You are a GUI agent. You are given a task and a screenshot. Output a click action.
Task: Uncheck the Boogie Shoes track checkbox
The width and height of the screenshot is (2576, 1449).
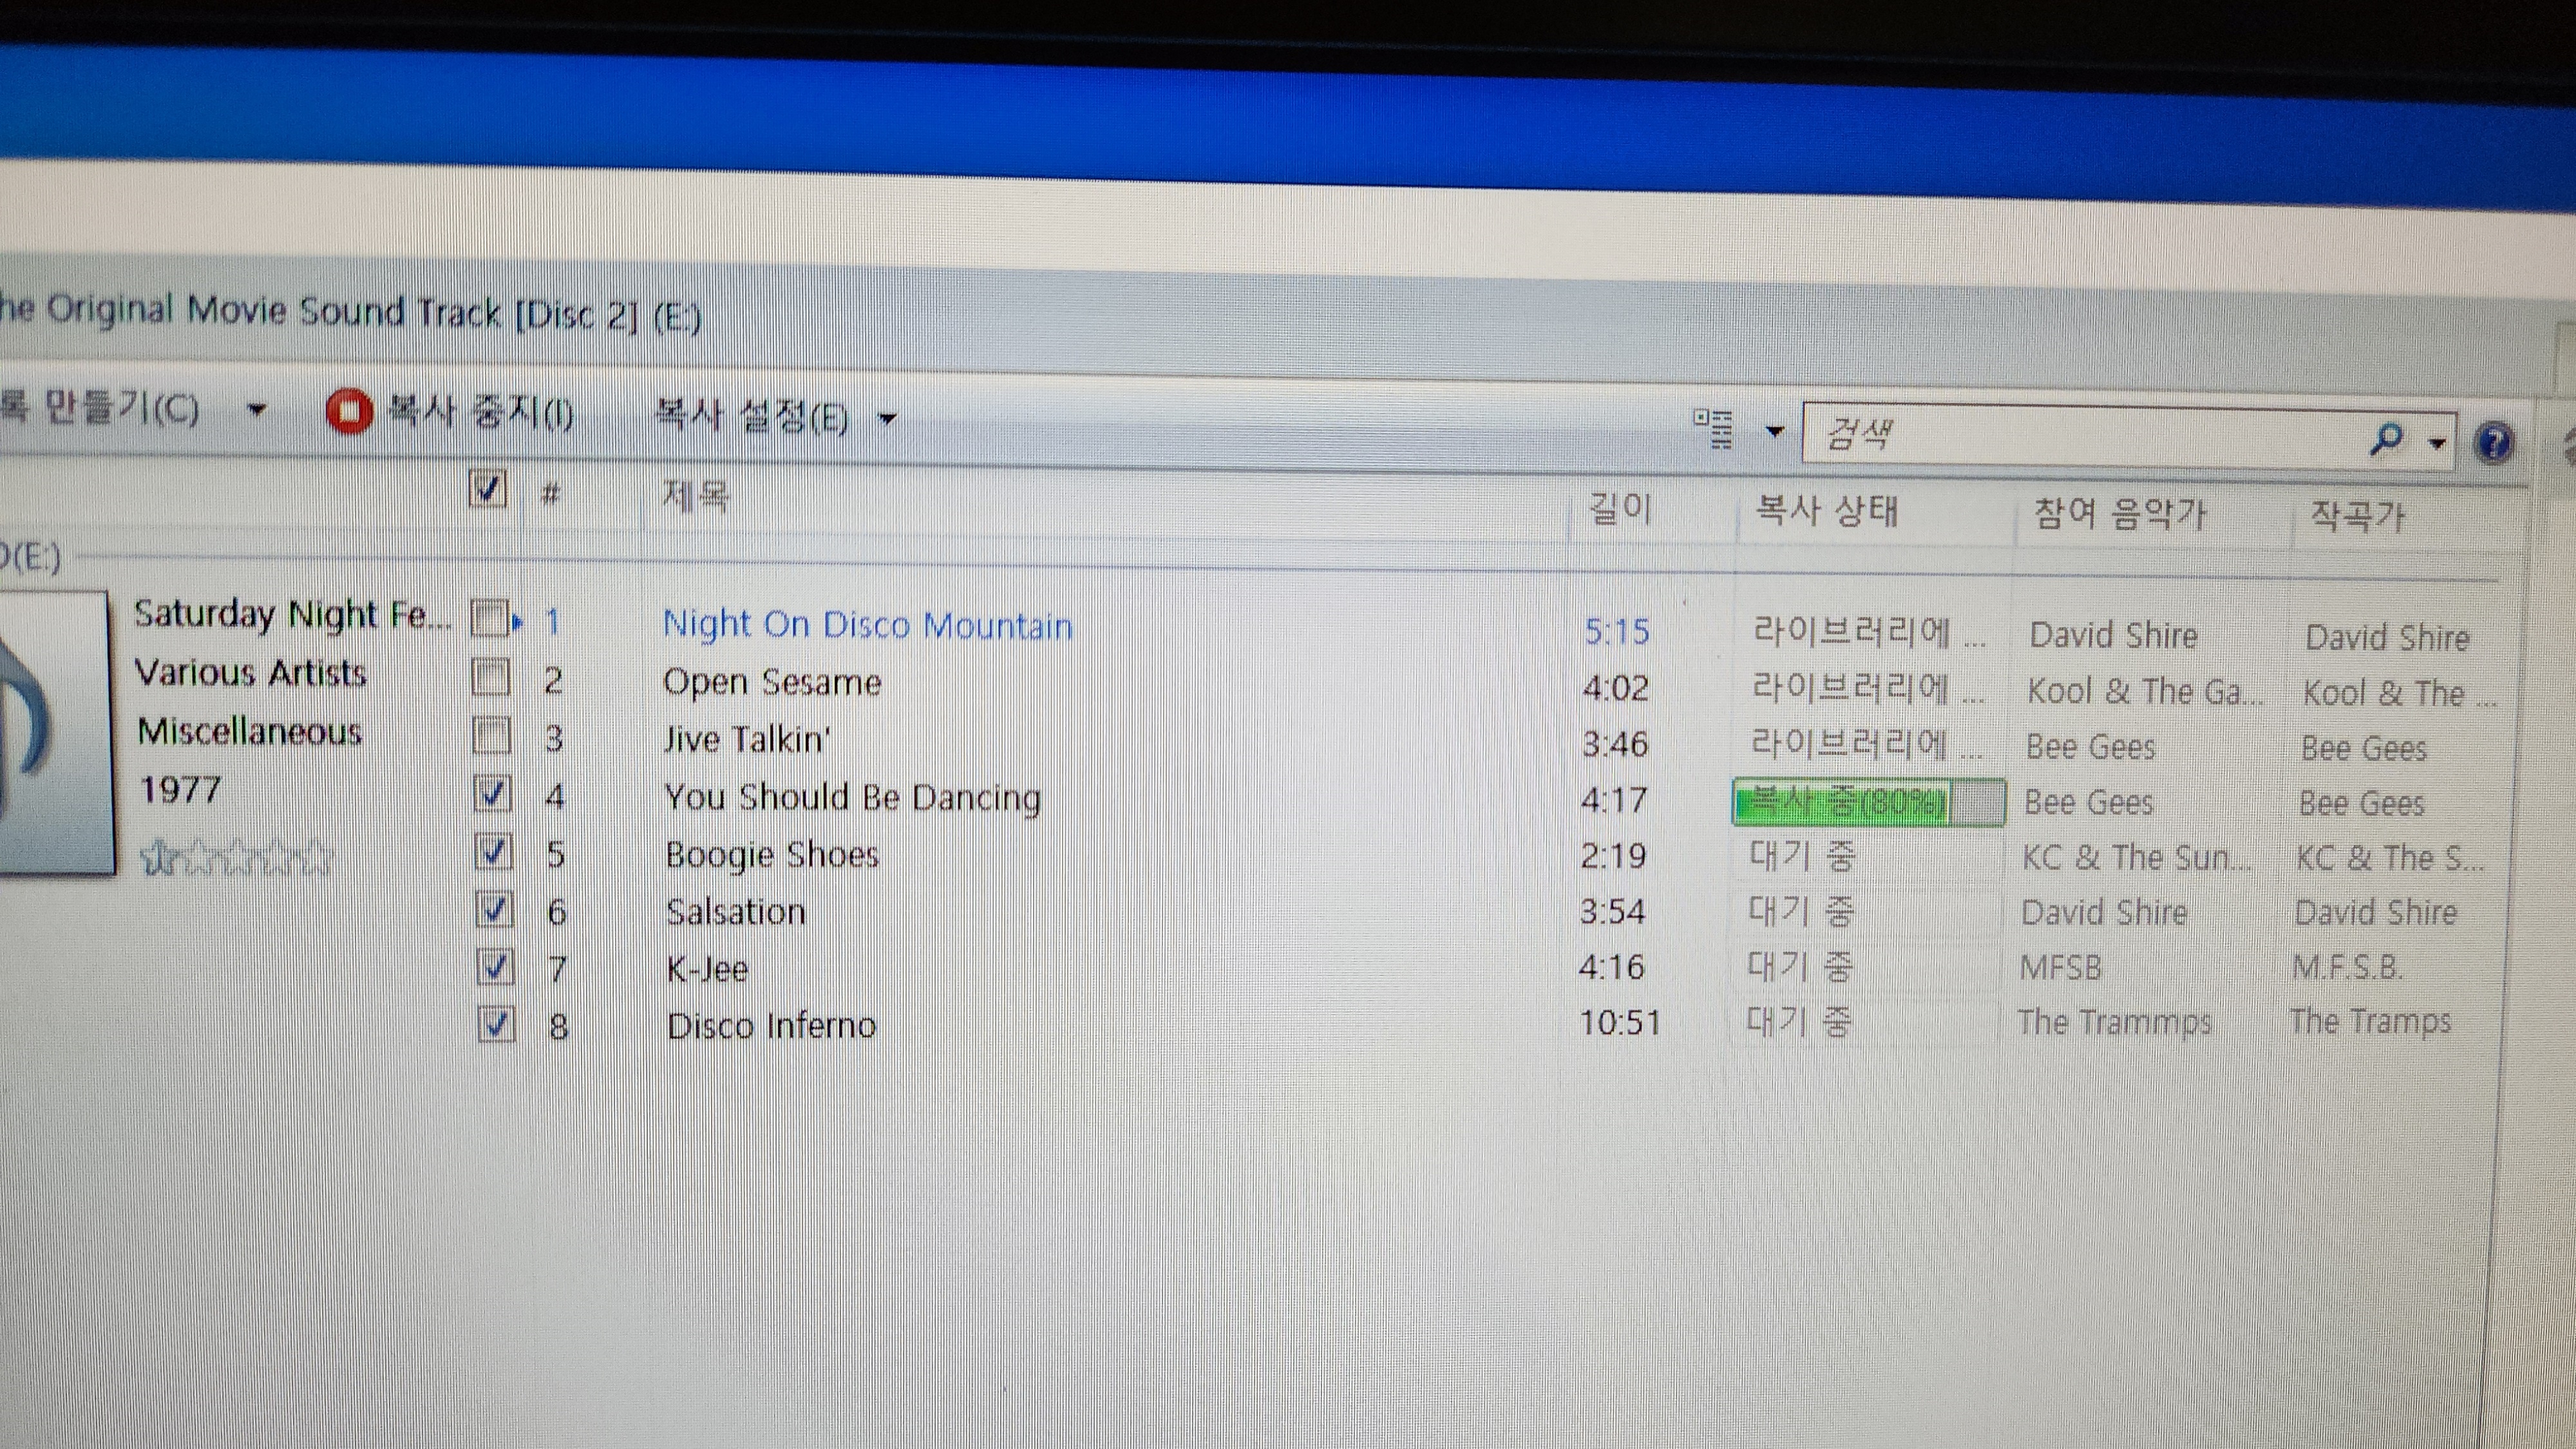click(494, 853)
